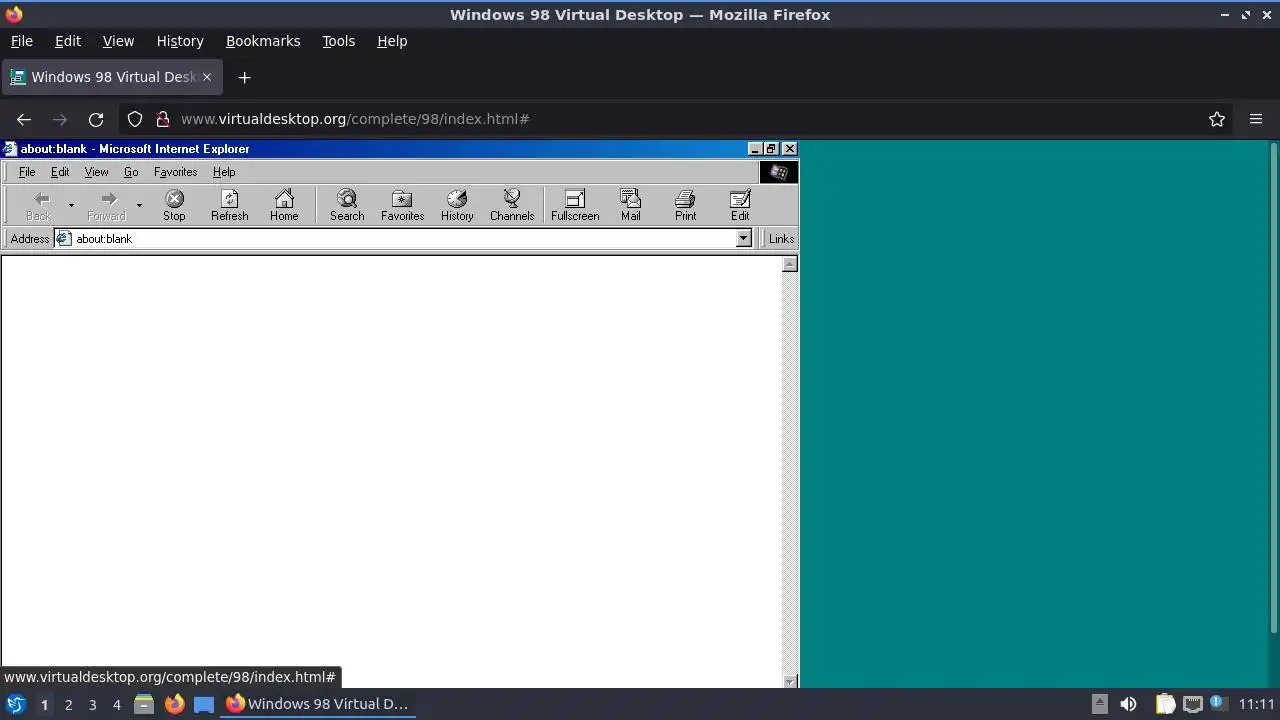This screenshot has width=1280, height=720.
Task: Refresh the Internet Explorer page
Action: pos(229,205)
